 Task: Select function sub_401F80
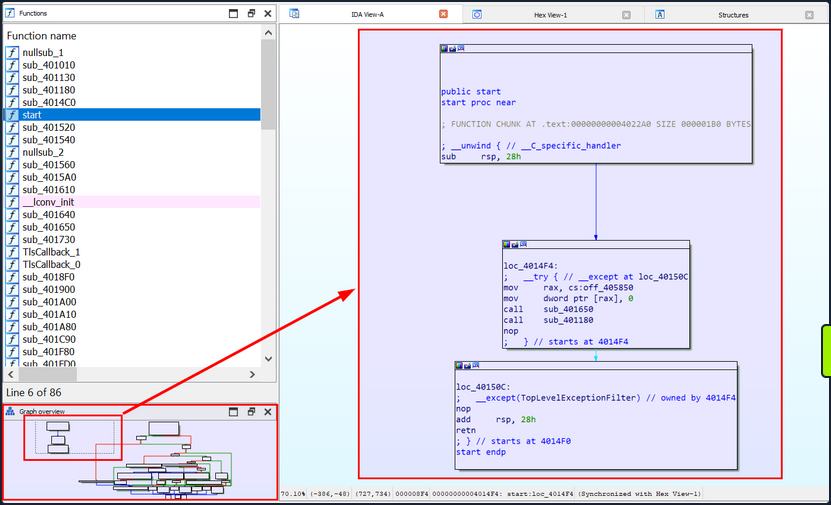(x=132, y=351)
